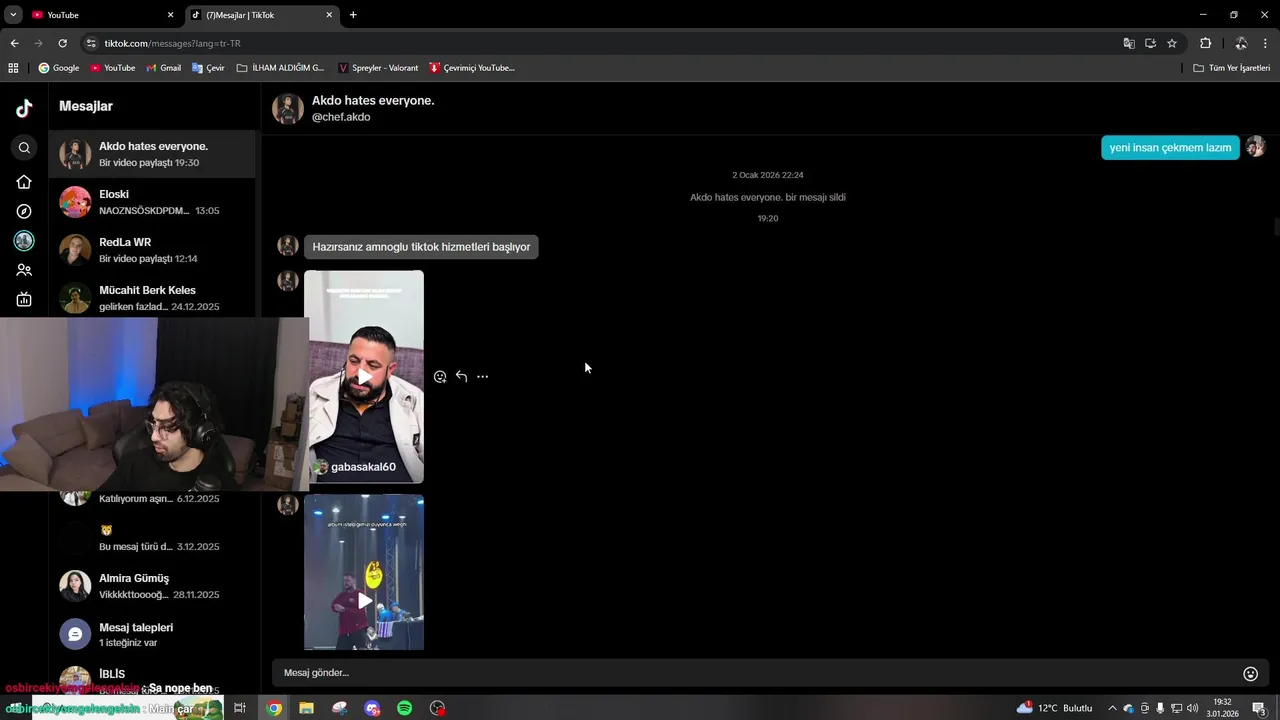
Task: Open Çevrimiçi YouTube bookmark
Action: [472, 68]
